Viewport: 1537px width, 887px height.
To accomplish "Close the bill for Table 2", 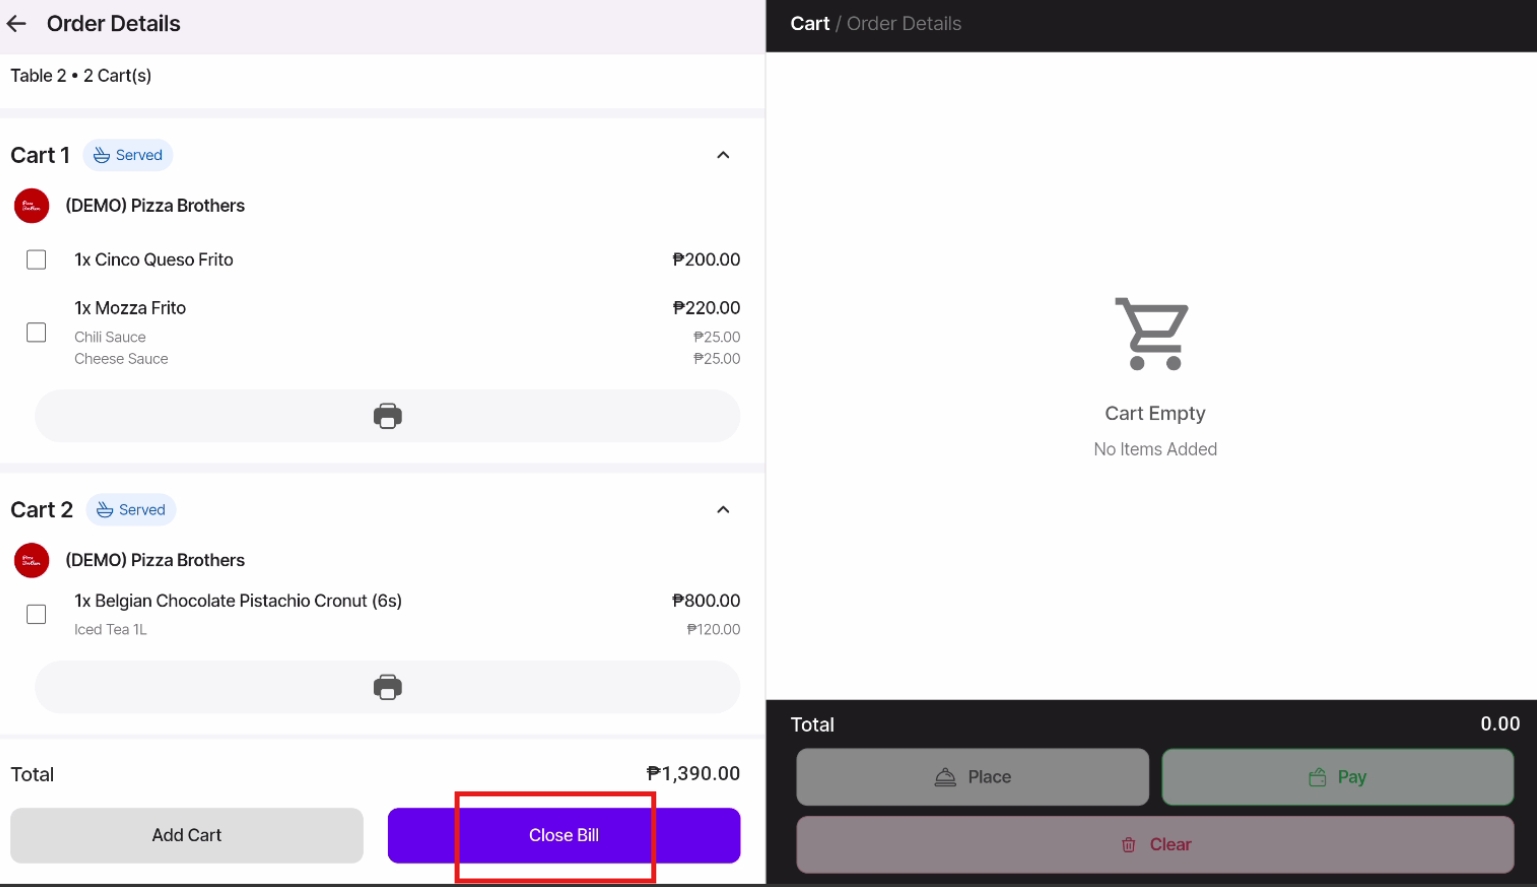I will point(564,835).
